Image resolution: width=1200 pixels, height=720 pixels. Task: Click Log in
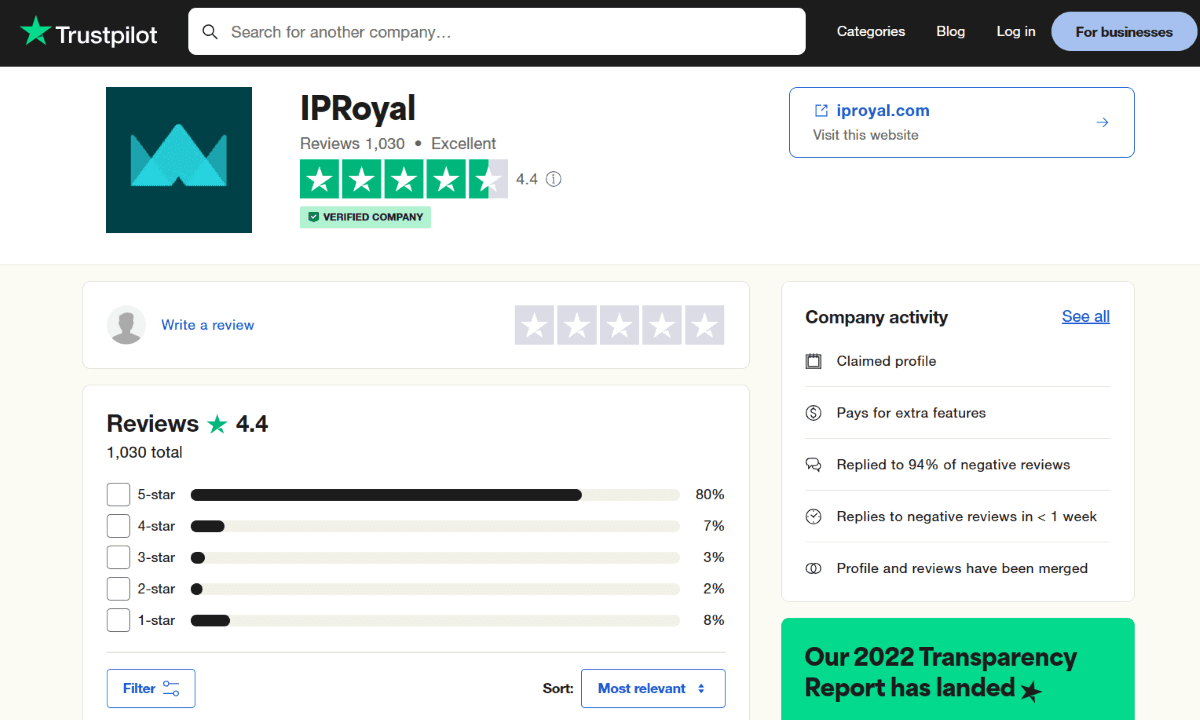1016,32
